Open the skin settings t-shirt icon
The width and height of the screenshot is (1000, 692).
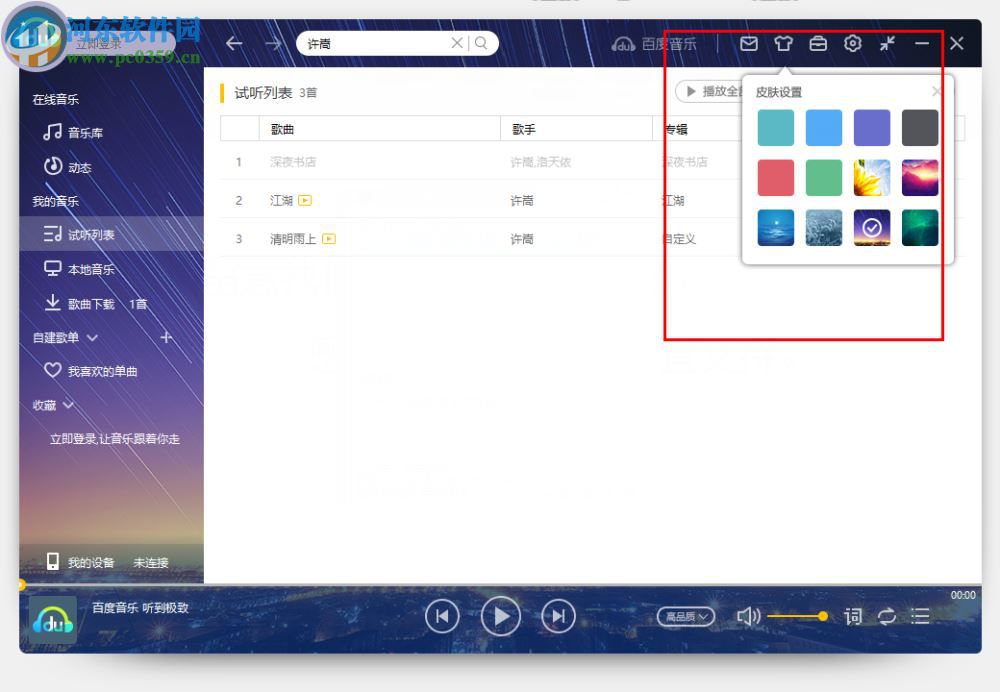(x=784, y=43)
